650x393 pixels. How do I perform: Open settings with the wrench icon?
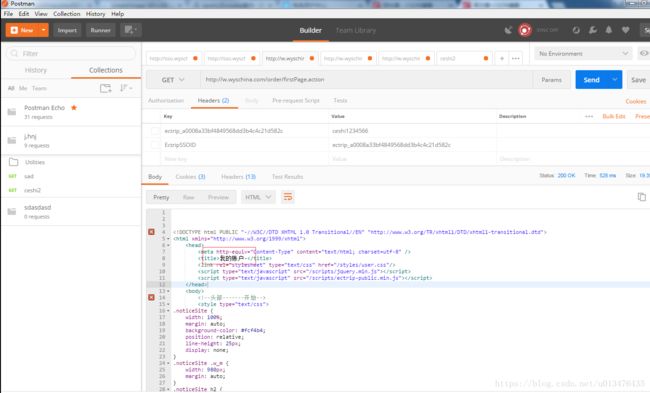coord(593,30)
